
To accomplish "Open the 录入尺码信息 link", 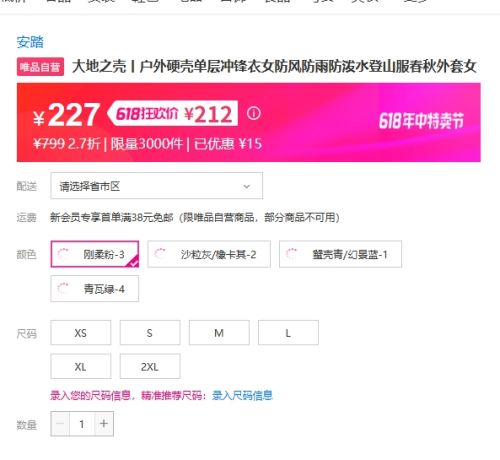I will point(242,396).
